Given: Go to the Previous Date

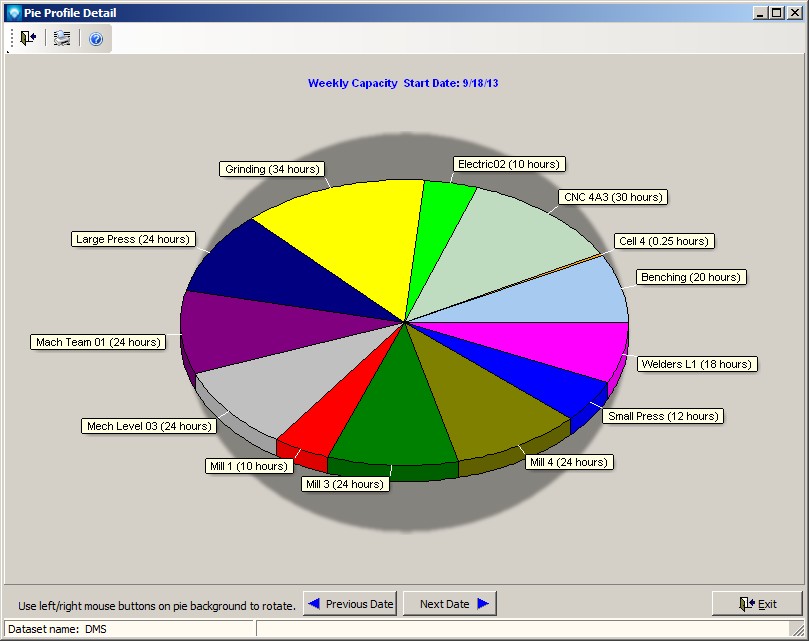Looking at the screenshot, I should click(x=350, y=604).
